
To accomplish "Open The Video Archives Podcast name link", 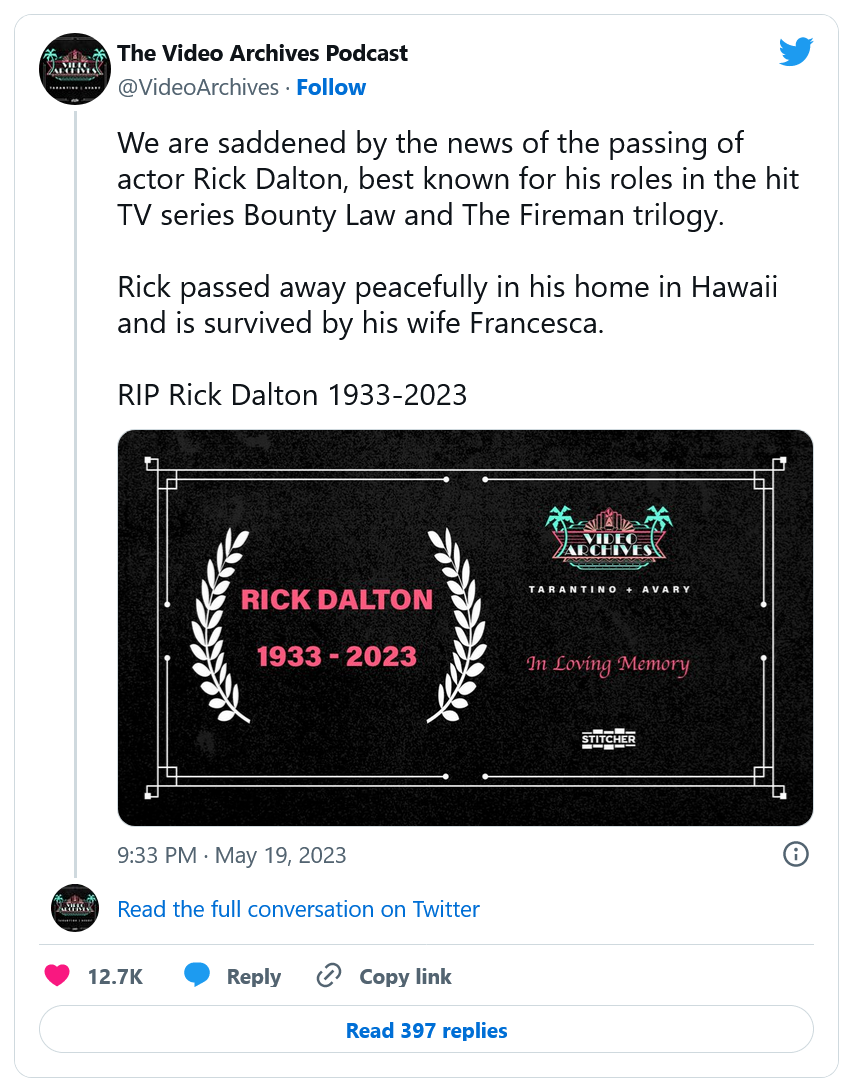I will click(263, 53).
